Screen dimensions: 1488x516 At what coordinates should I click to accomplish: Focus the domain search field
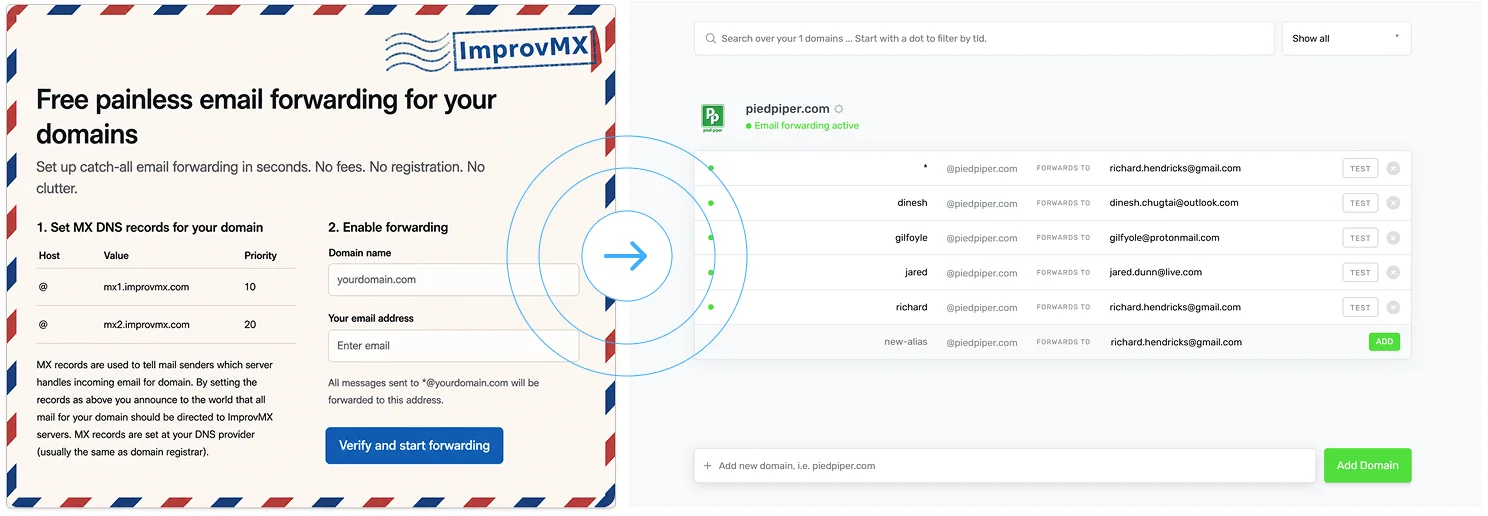[984, 39]
